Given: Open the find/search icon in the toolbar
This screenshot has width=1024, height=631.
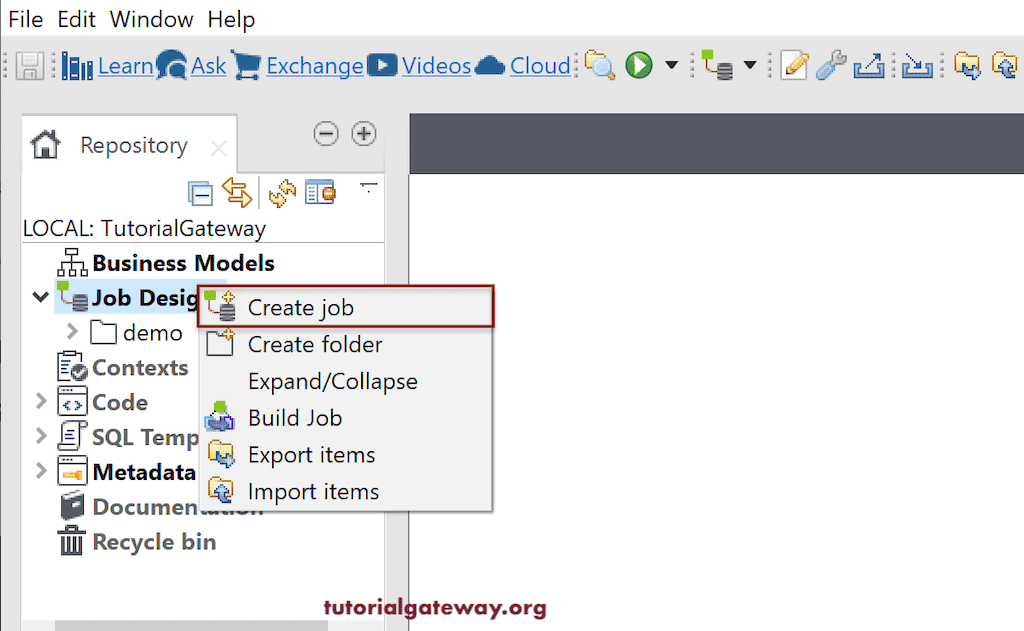Looking at the screenshot, I should tap(600, 64).
